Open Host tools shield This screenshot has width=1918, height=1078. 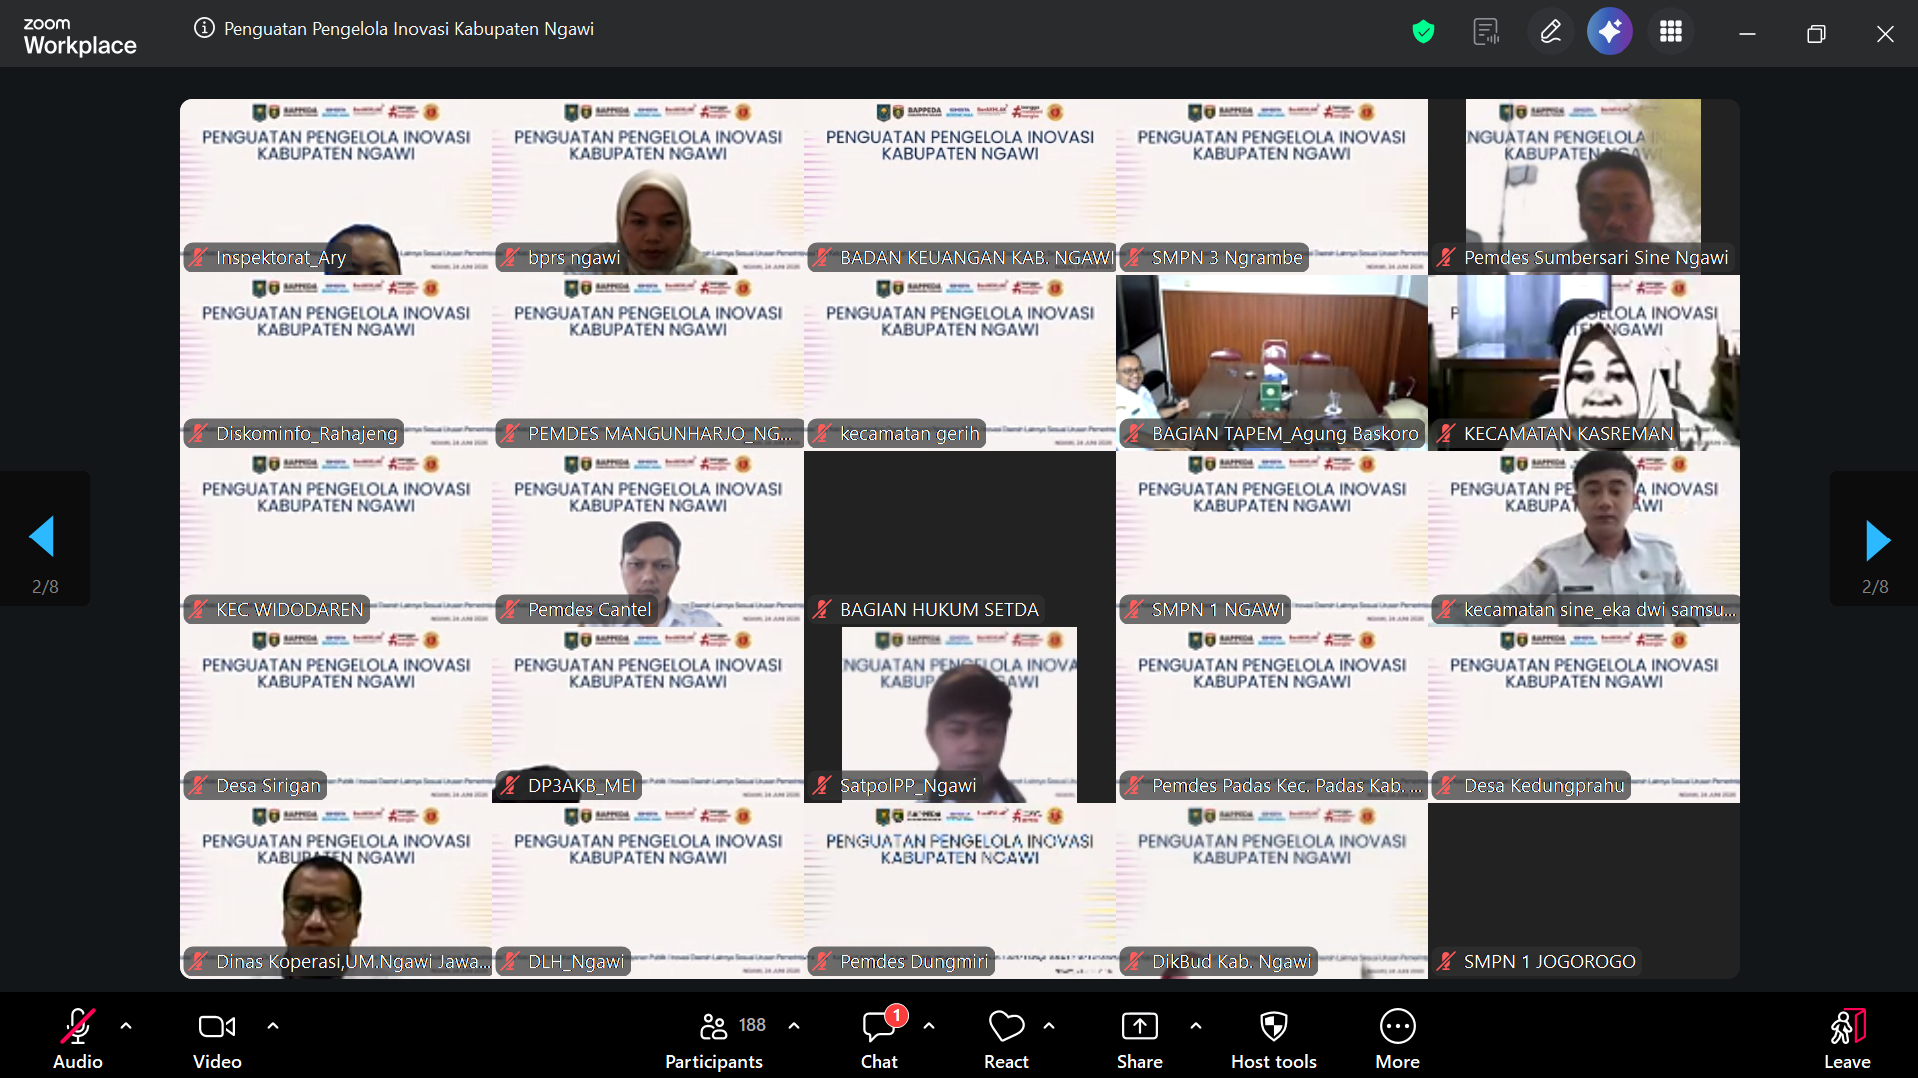coord(1273,1038)
